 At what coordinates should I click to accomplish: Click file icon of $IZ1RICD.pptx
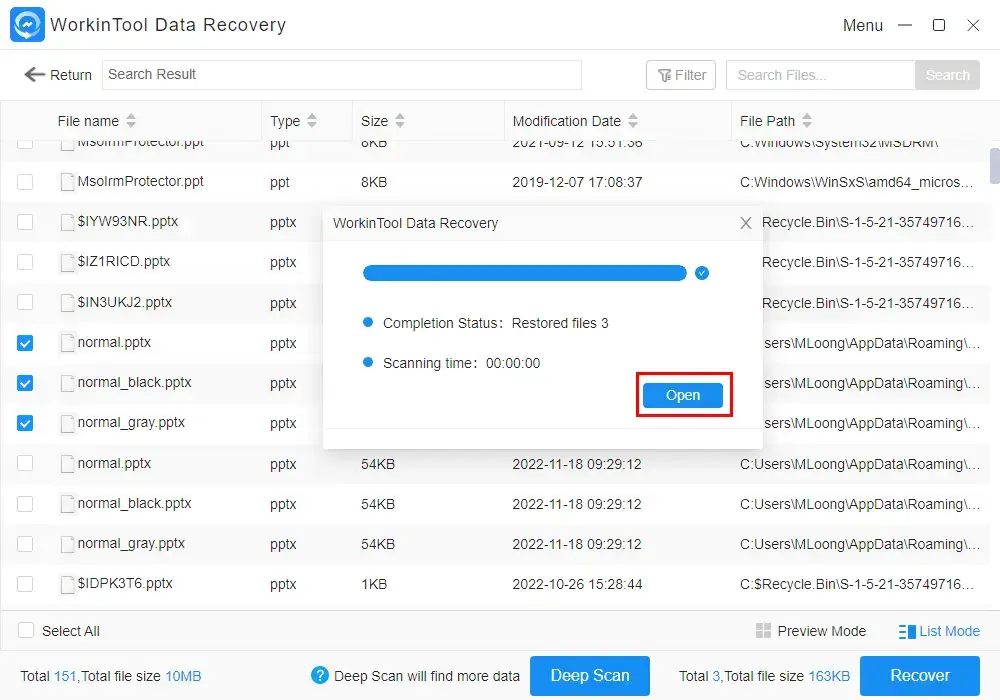pyautogui.click(x=67, y=262)
